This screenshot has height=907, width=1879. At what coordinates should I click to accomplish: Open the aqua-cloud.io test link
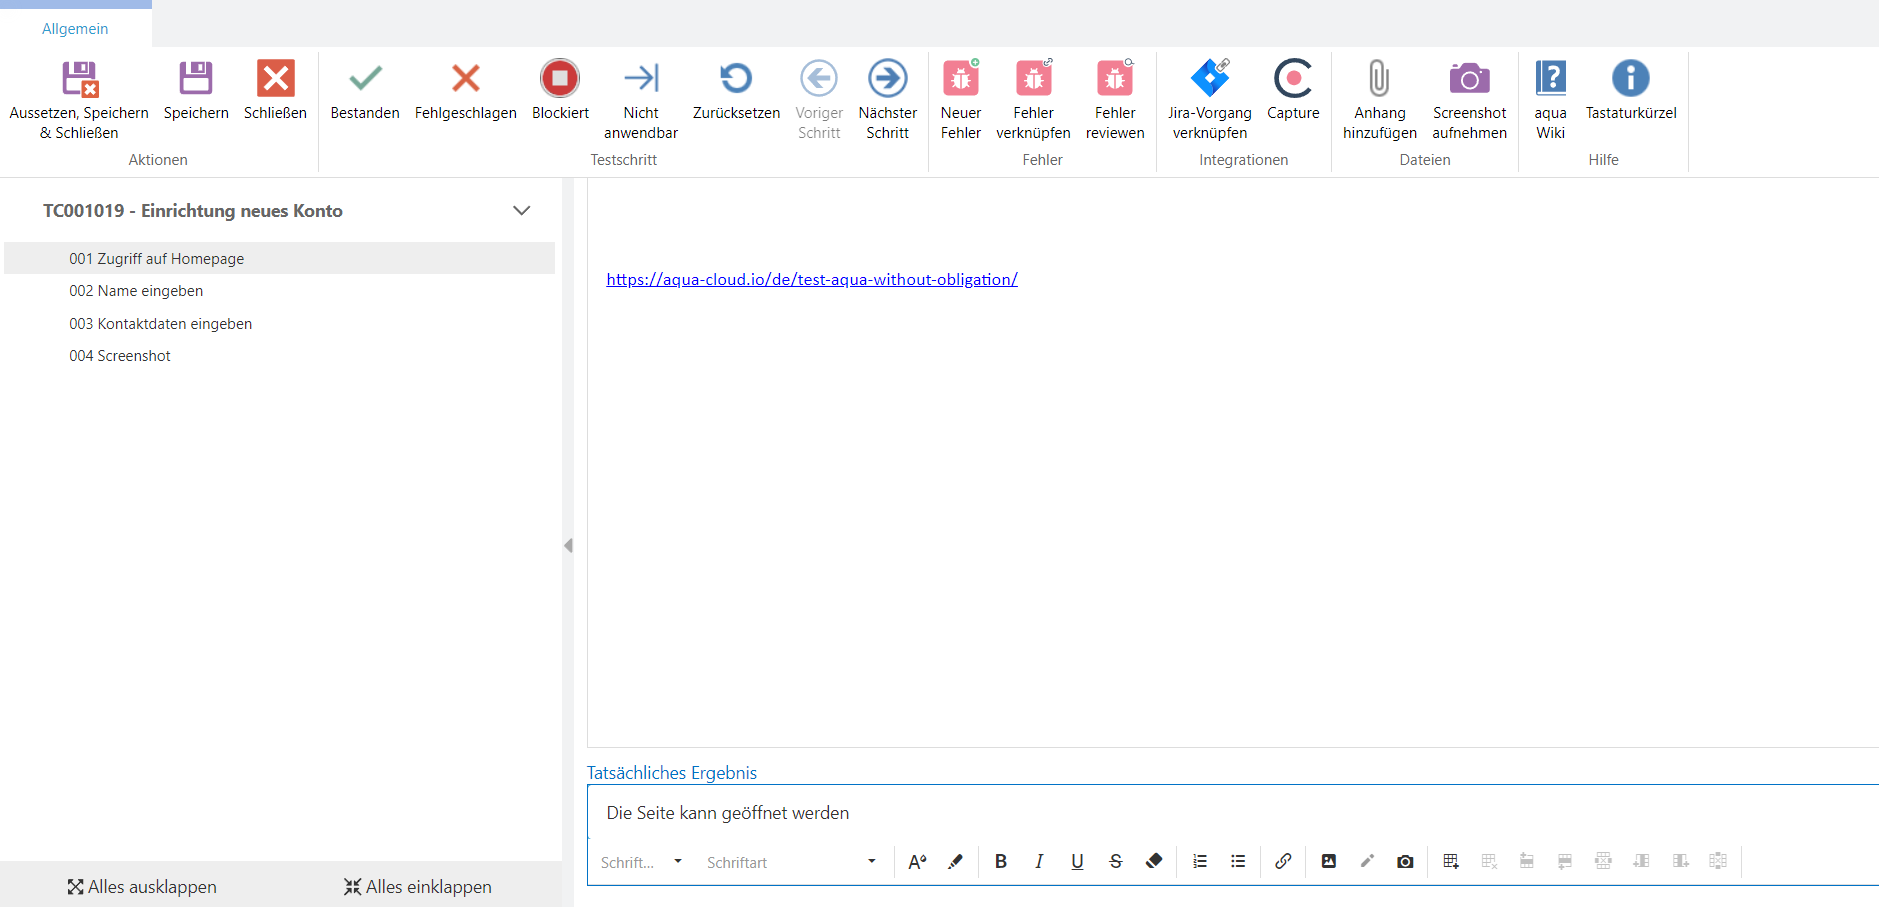pos(811,280)
